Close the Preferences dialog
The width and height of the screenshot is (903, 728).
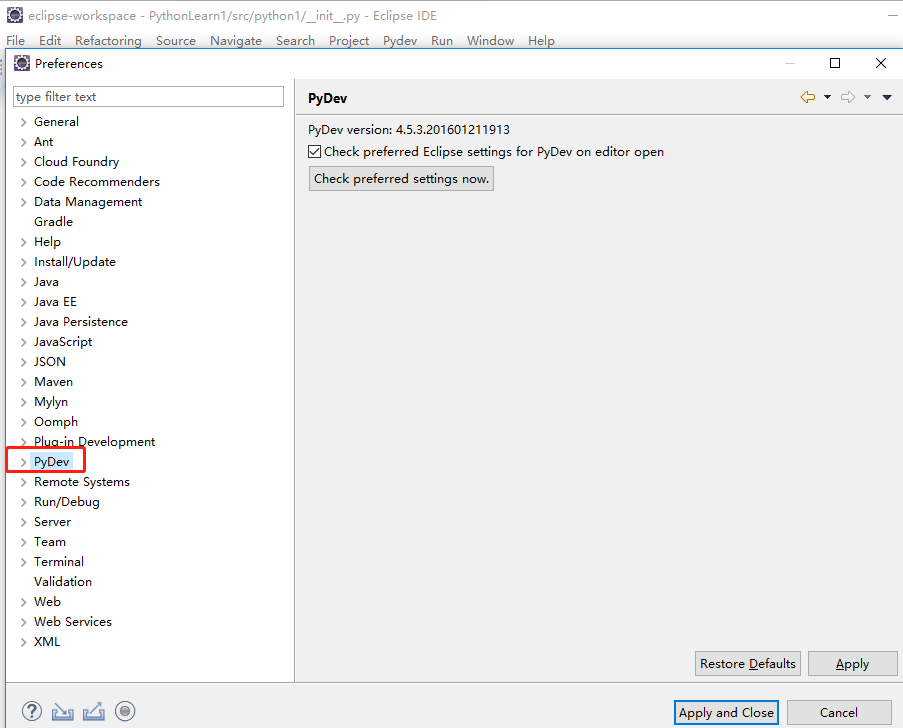click(x=881, y=63)
